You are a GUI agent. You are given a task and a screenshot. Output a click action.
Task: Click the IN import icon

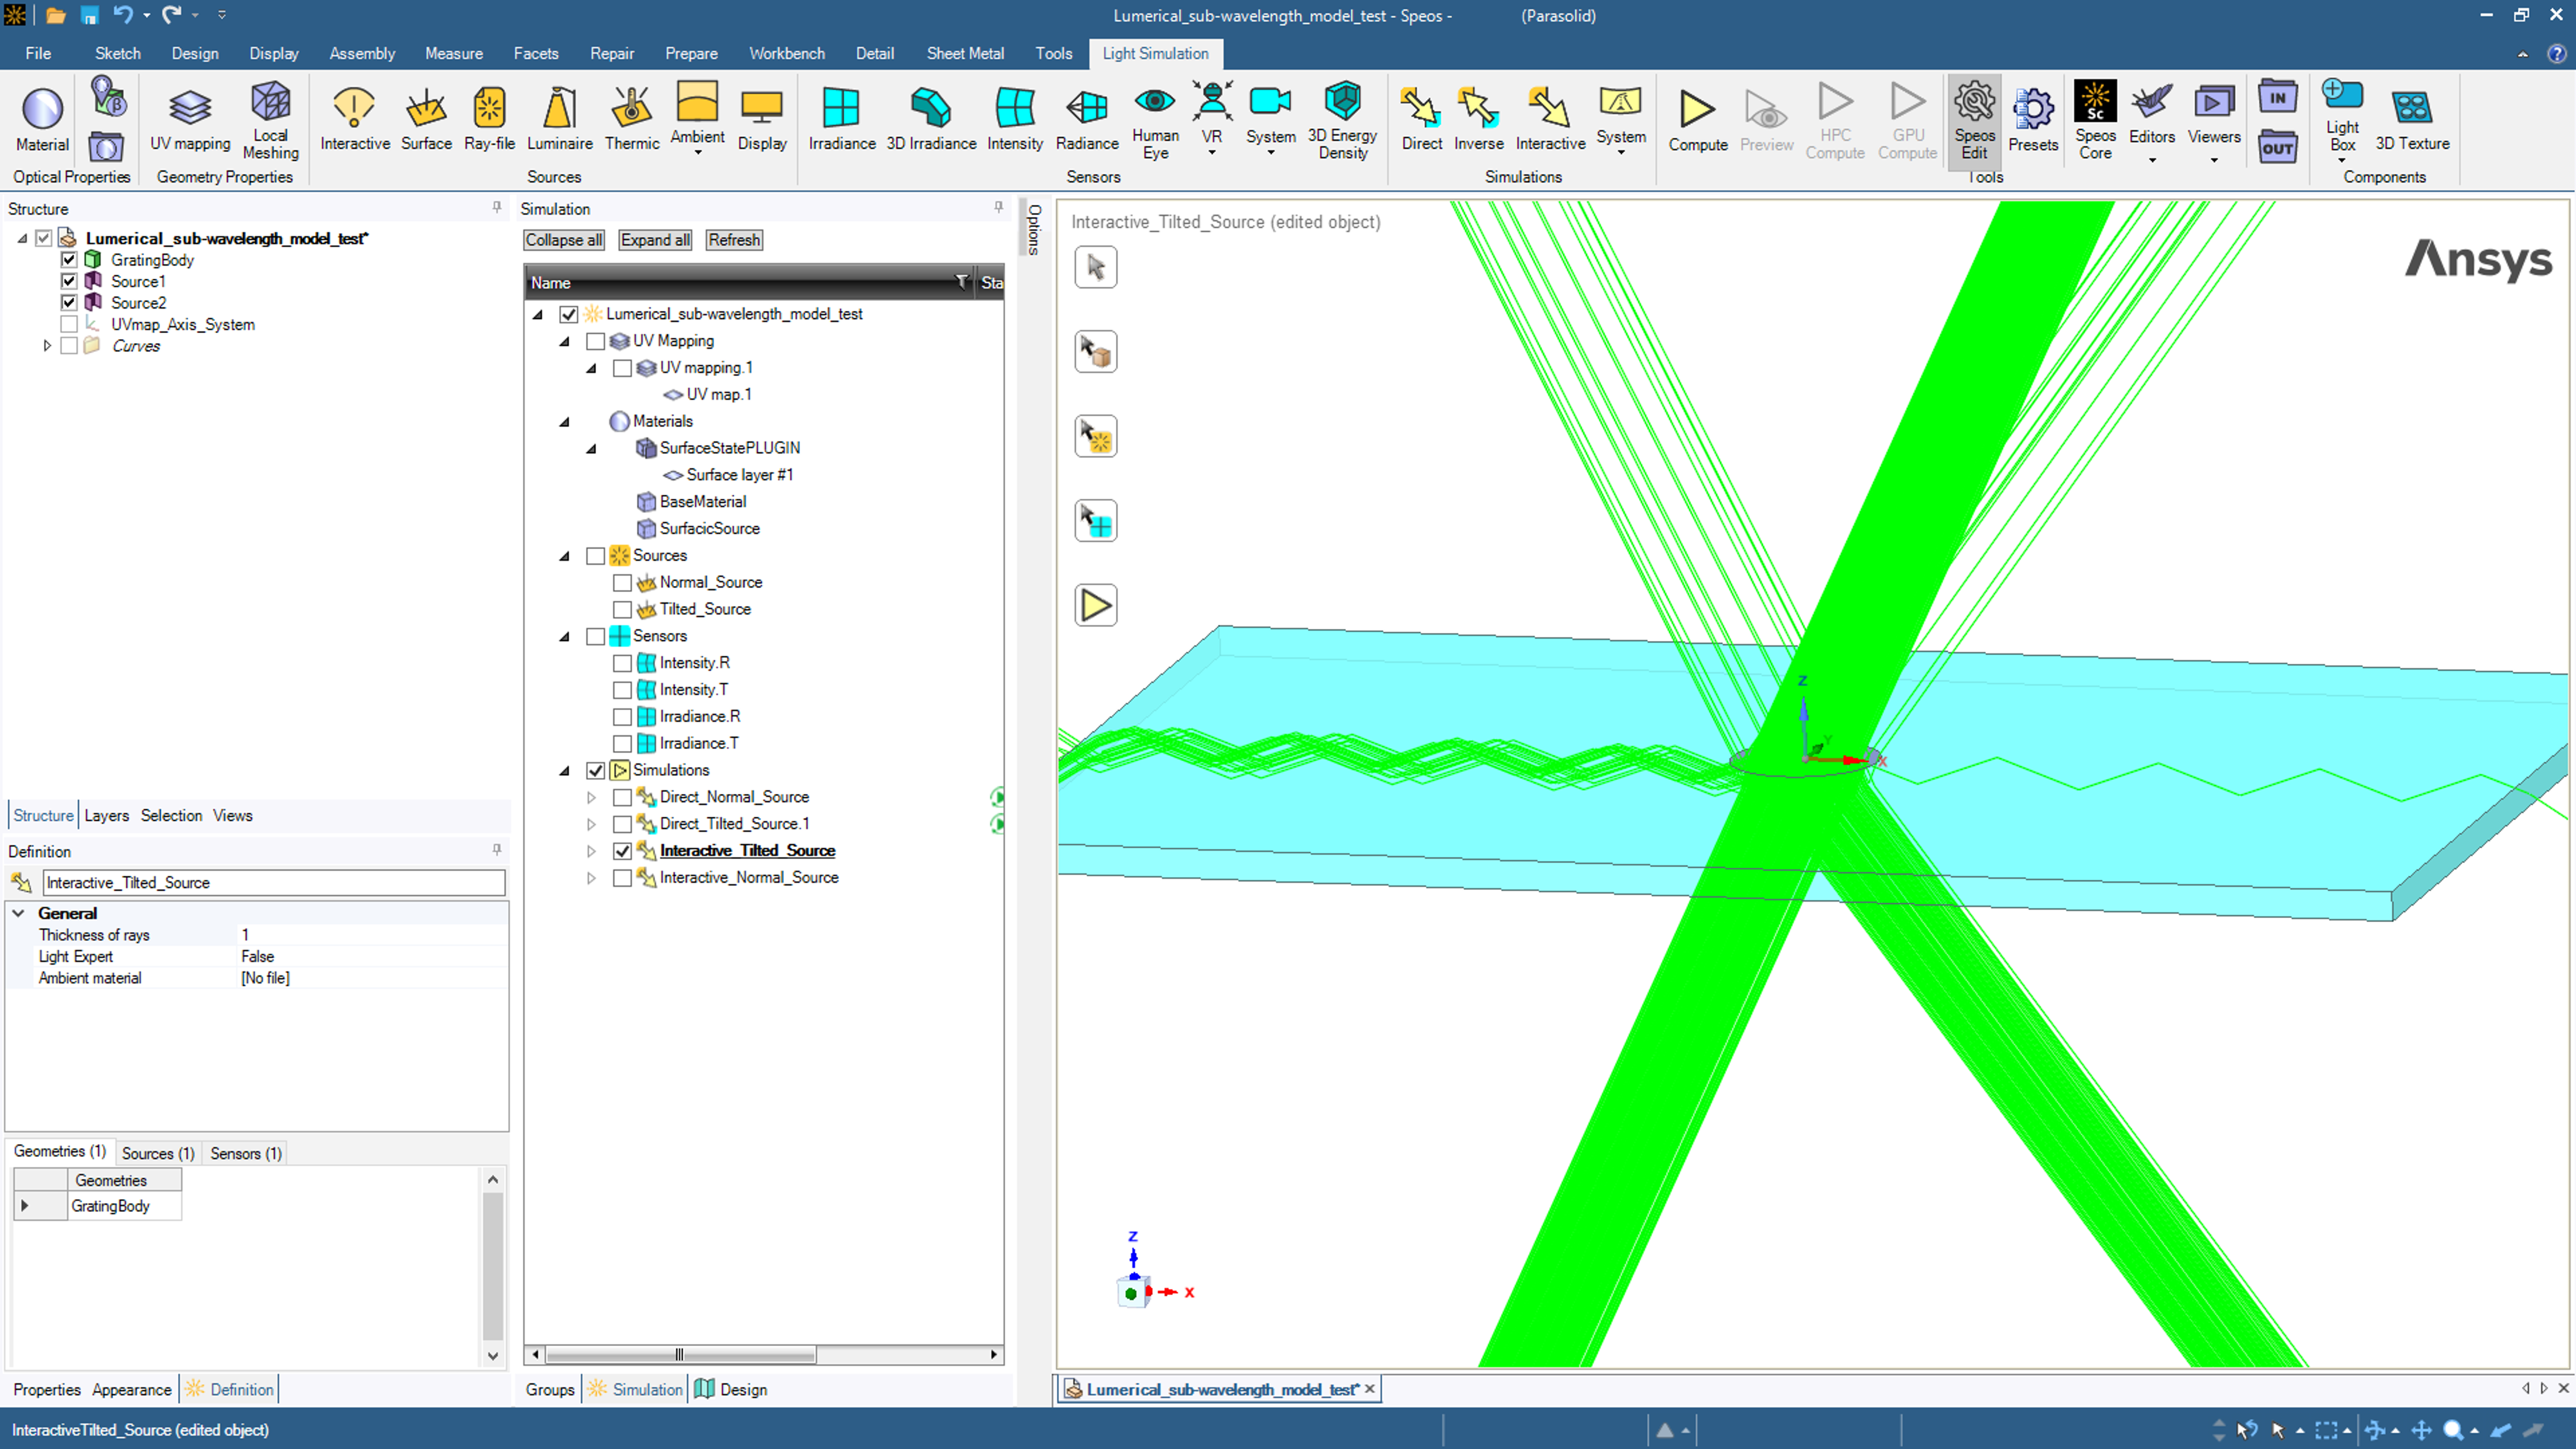(x=2277, y=97)
